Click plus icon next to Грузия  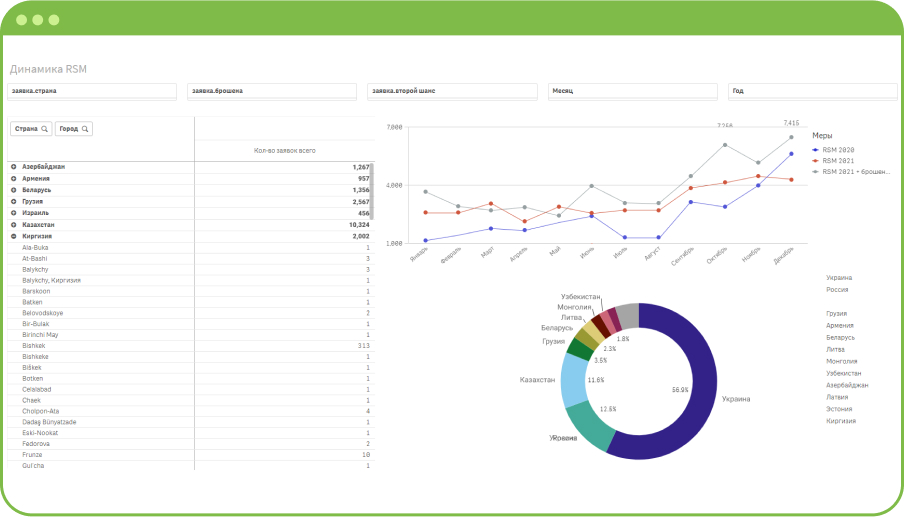14,201
